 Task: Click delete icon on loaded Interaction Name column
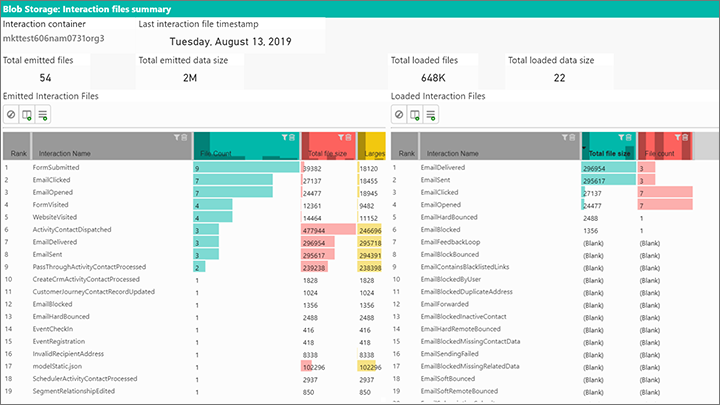pos(572,137)
